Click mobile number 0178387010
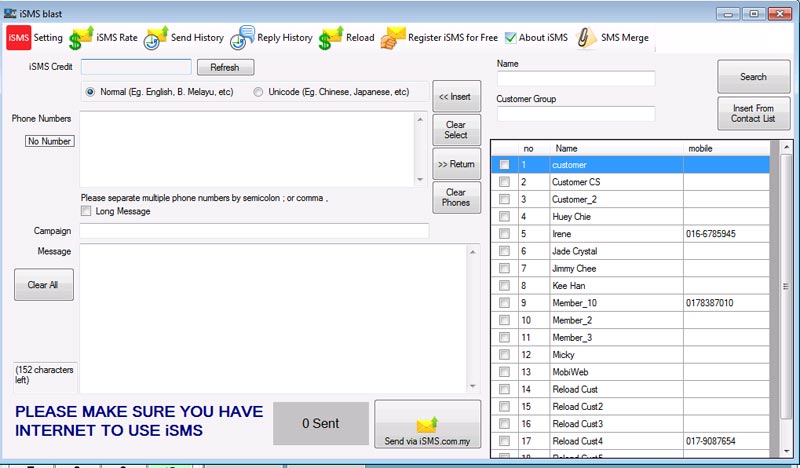 (x=709, y=303)
